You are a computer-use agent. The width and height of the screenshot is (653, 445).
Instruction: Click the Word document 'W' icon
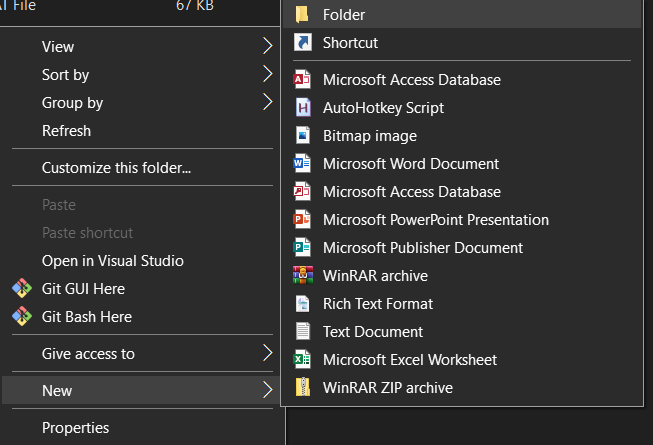pyautogui.click(x=302, y=163)
